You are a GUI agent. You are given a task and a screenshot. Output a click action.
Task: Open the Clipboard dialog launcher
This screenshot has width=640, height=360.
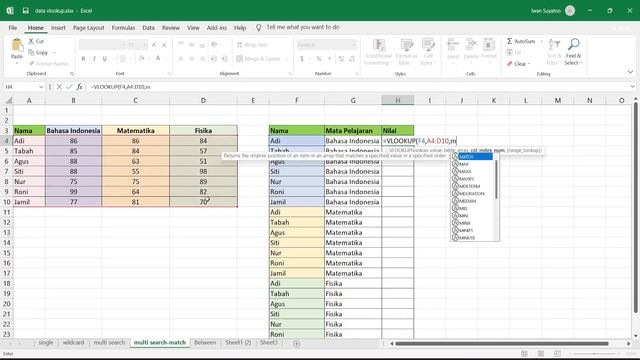coord(72,74)
